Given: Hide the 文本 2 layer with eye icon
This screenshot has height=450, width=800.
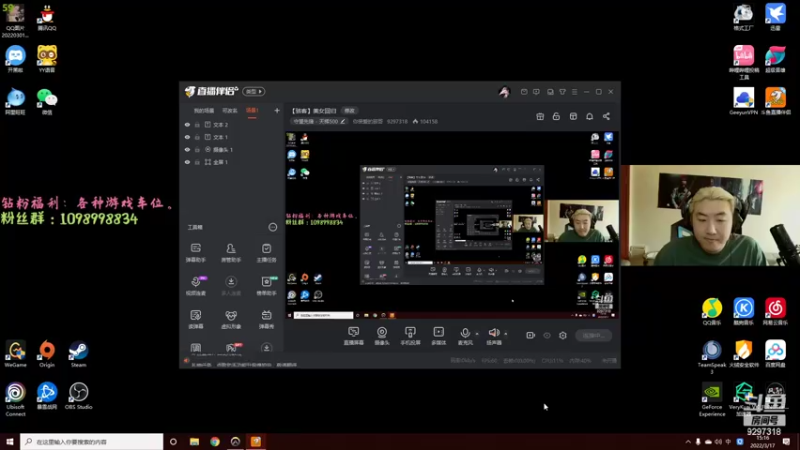Looking at the screenshot, I should pos(187,124).
